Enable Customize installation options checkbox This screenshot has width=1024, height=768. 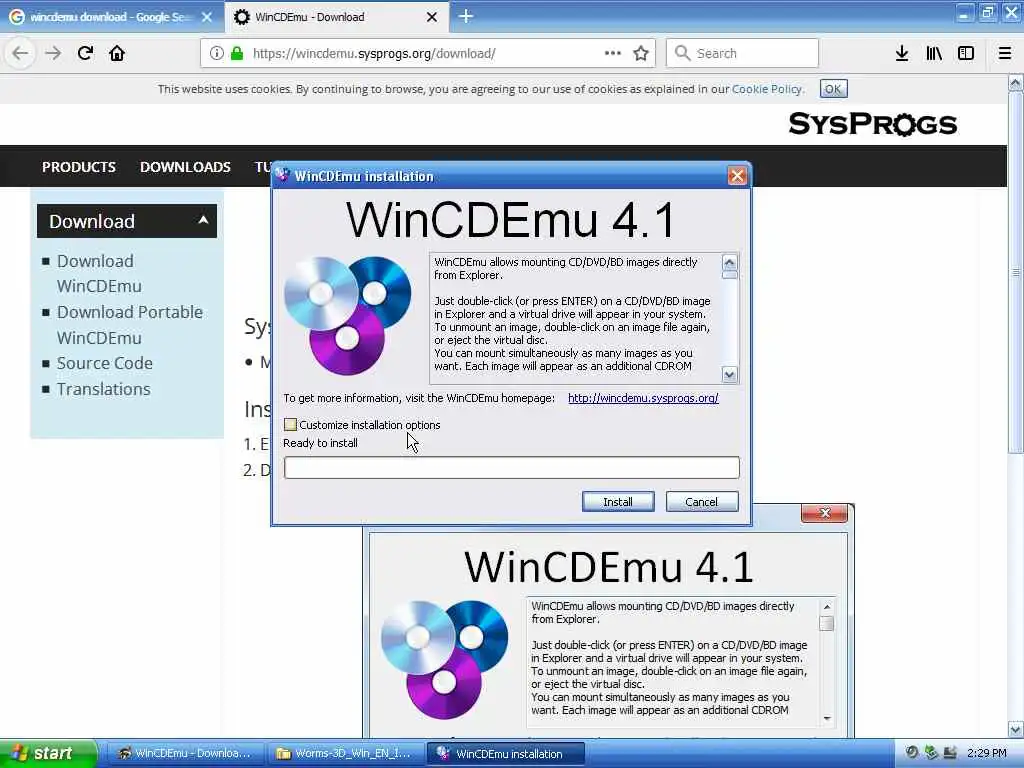pos(291,425)
